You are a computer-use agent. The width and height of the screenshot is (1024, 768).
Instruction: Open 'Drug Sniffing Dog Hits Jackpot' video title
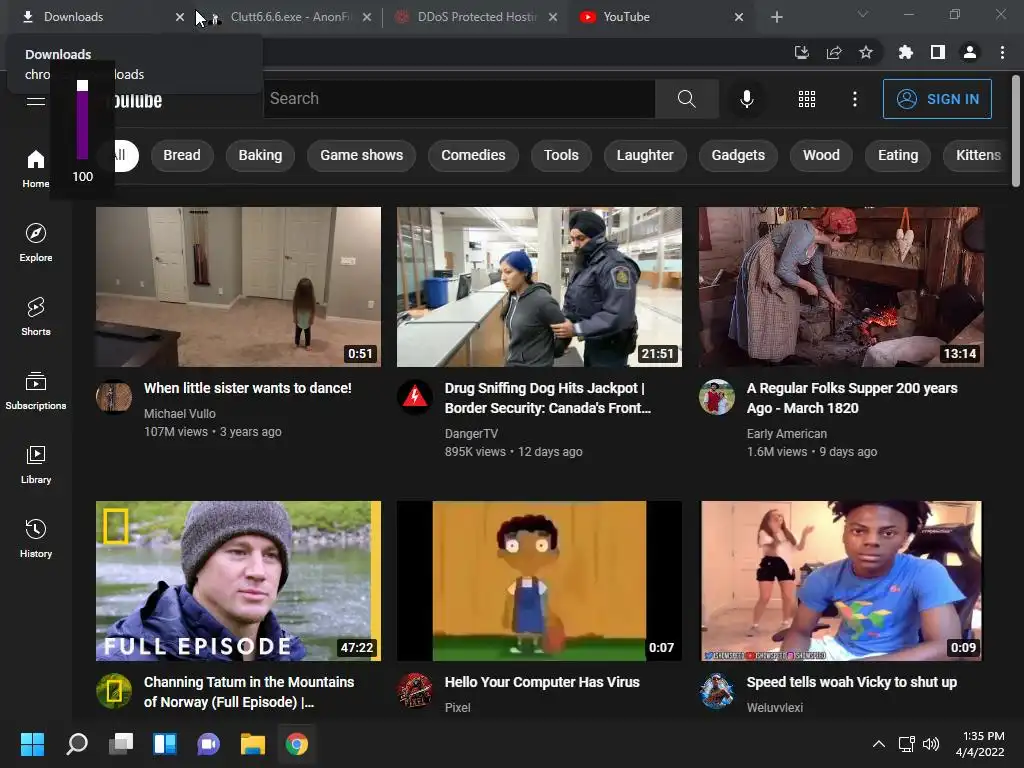(547, 398)
